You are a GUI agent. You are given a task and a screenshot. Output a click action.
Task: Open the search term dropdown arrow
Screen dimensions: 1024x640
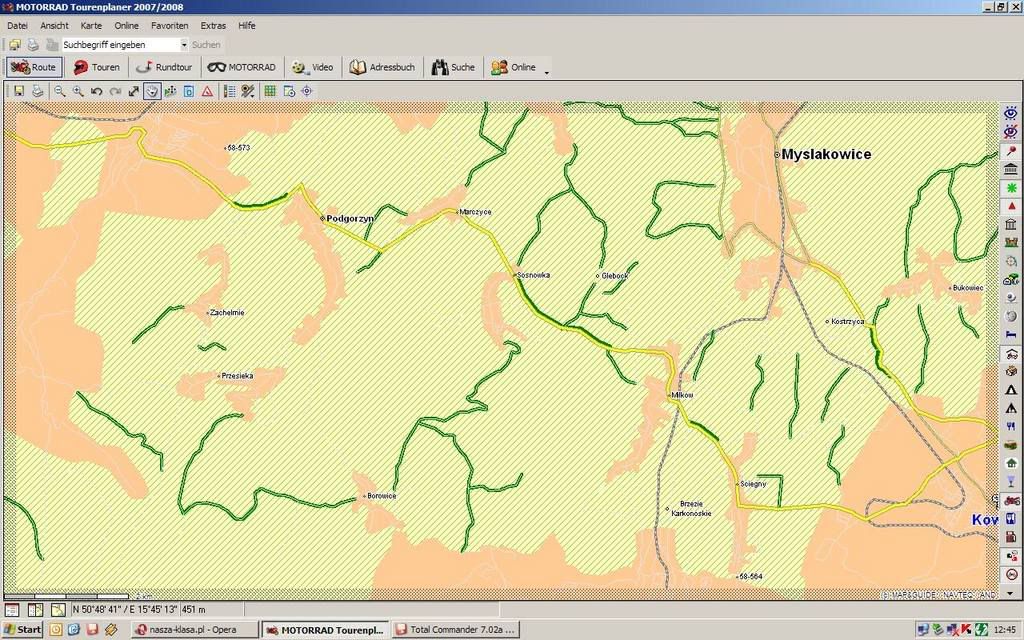point(184,45)
